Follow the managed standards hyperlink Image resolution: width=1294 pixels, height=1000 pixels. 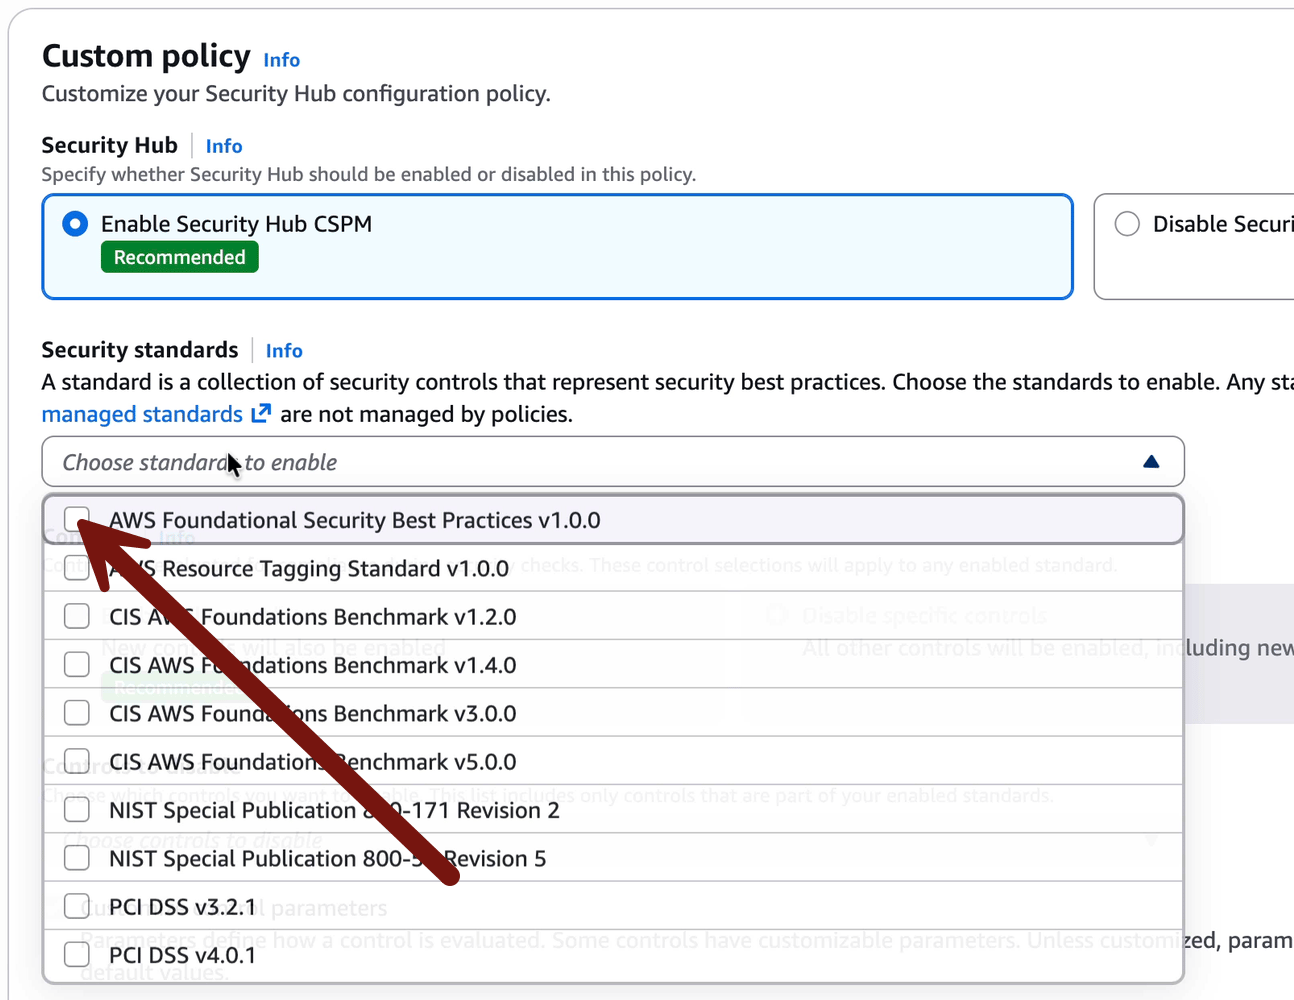[x=142, y=414]
